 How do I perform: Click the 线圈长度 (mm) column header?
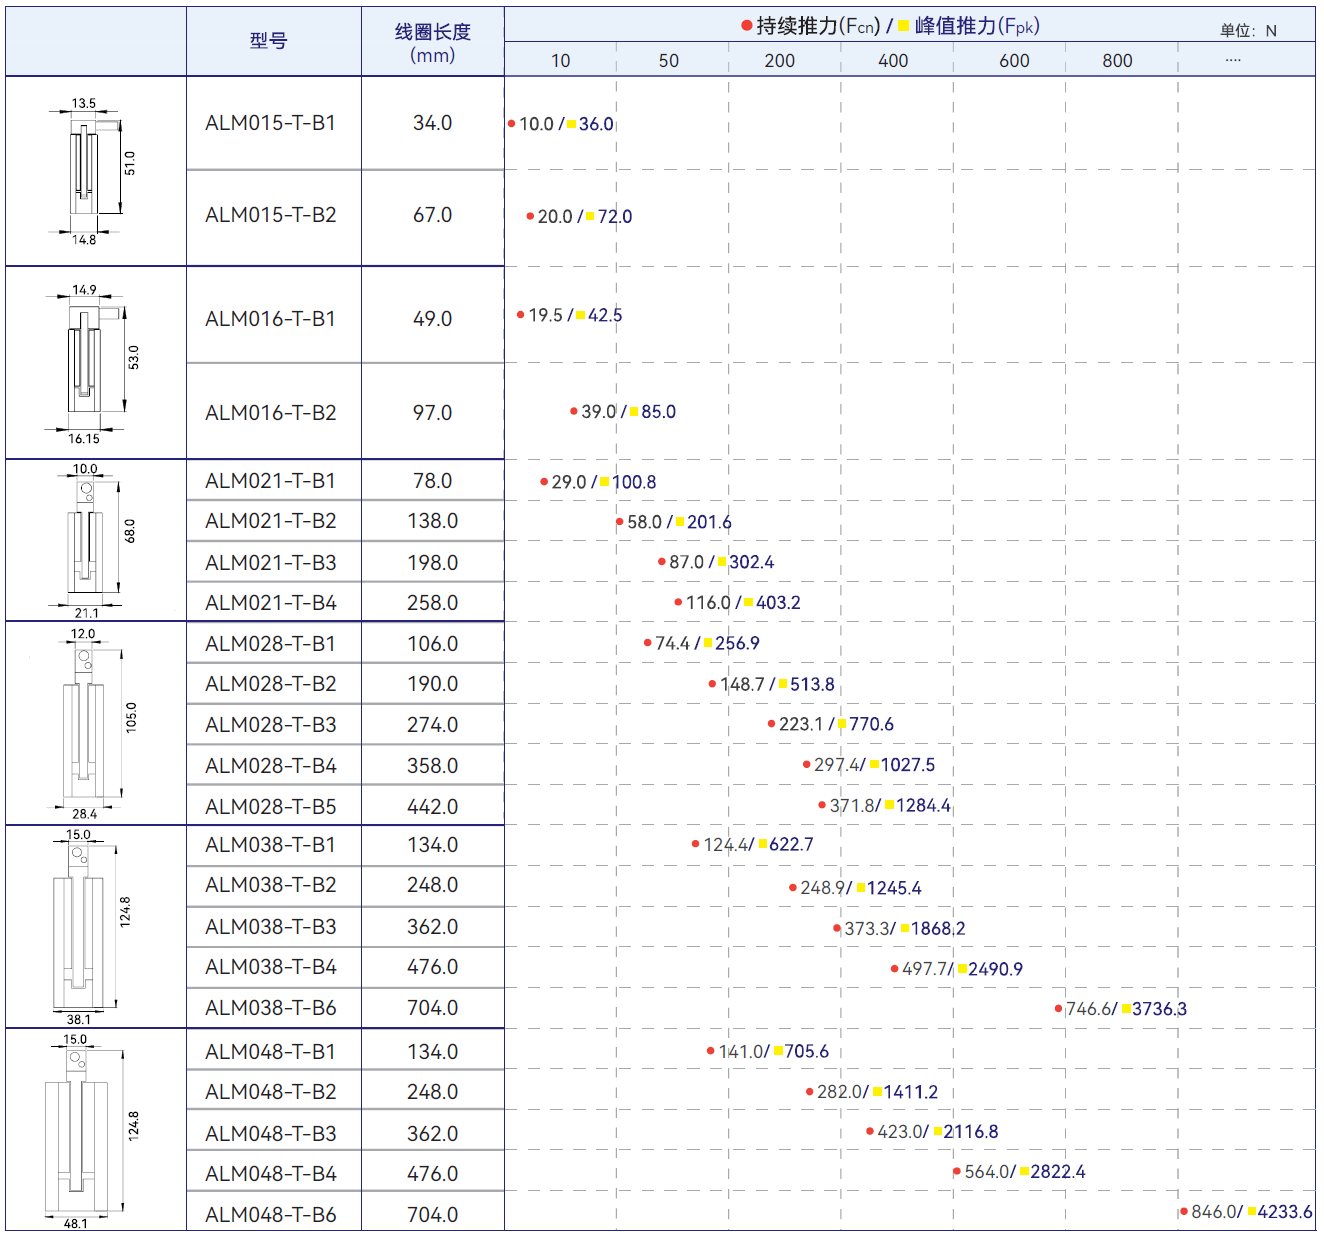click(x=432, y=43)
